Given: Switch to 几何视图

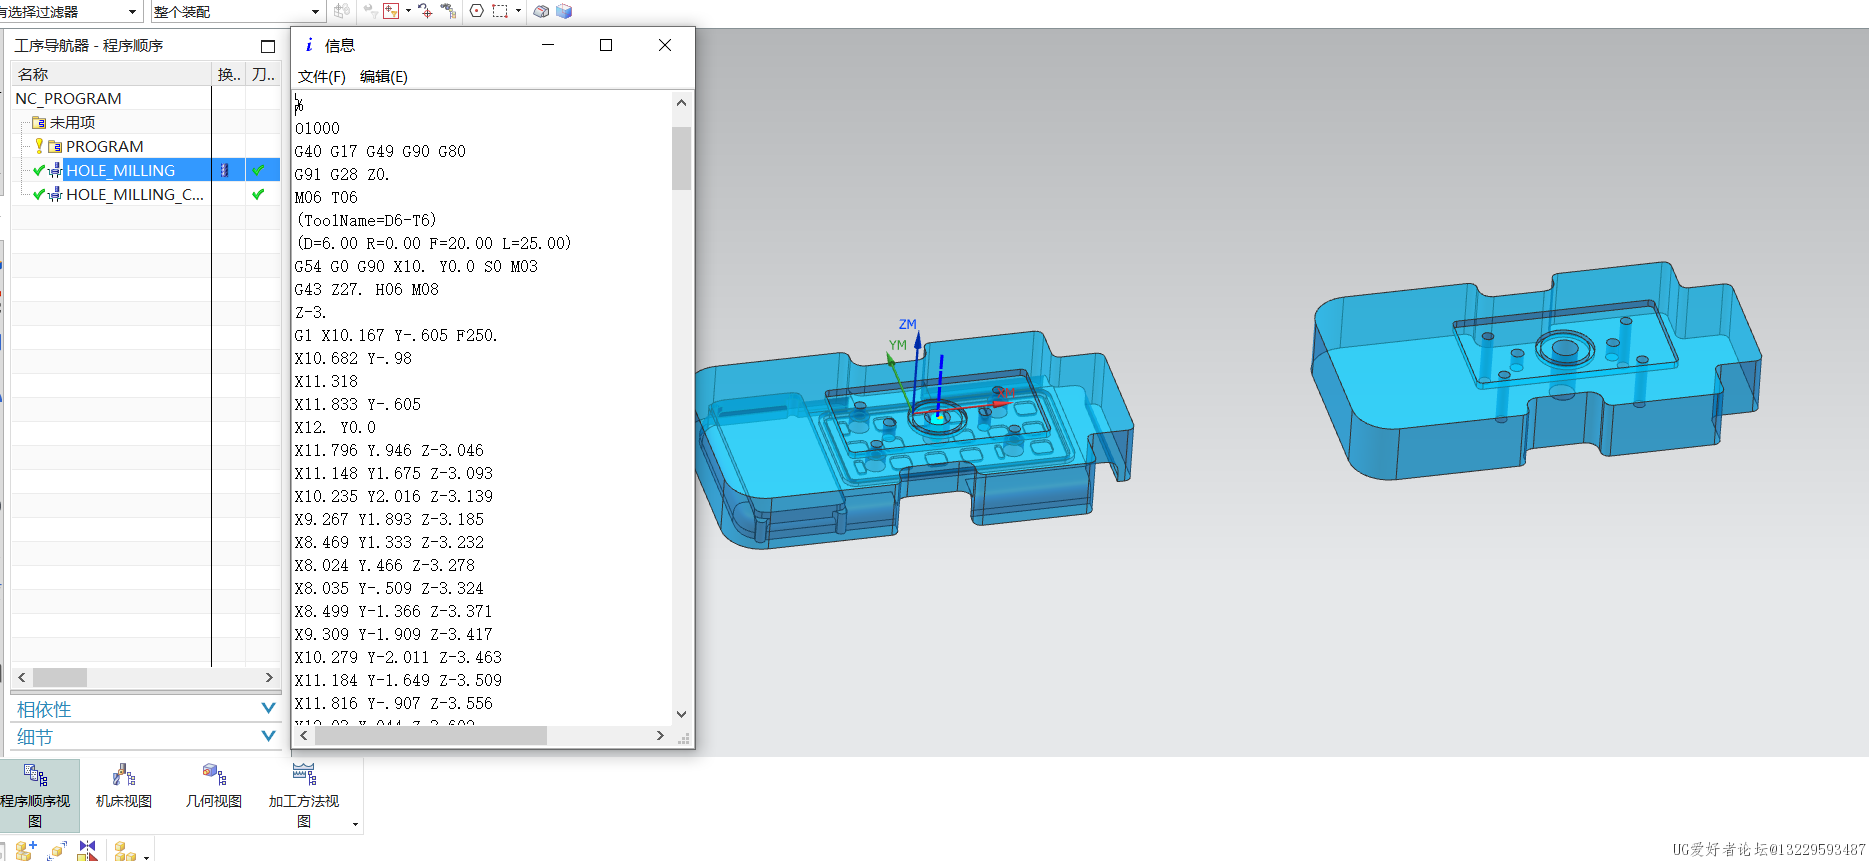Looking at the screenshot, I should click(x=214, y=787).
